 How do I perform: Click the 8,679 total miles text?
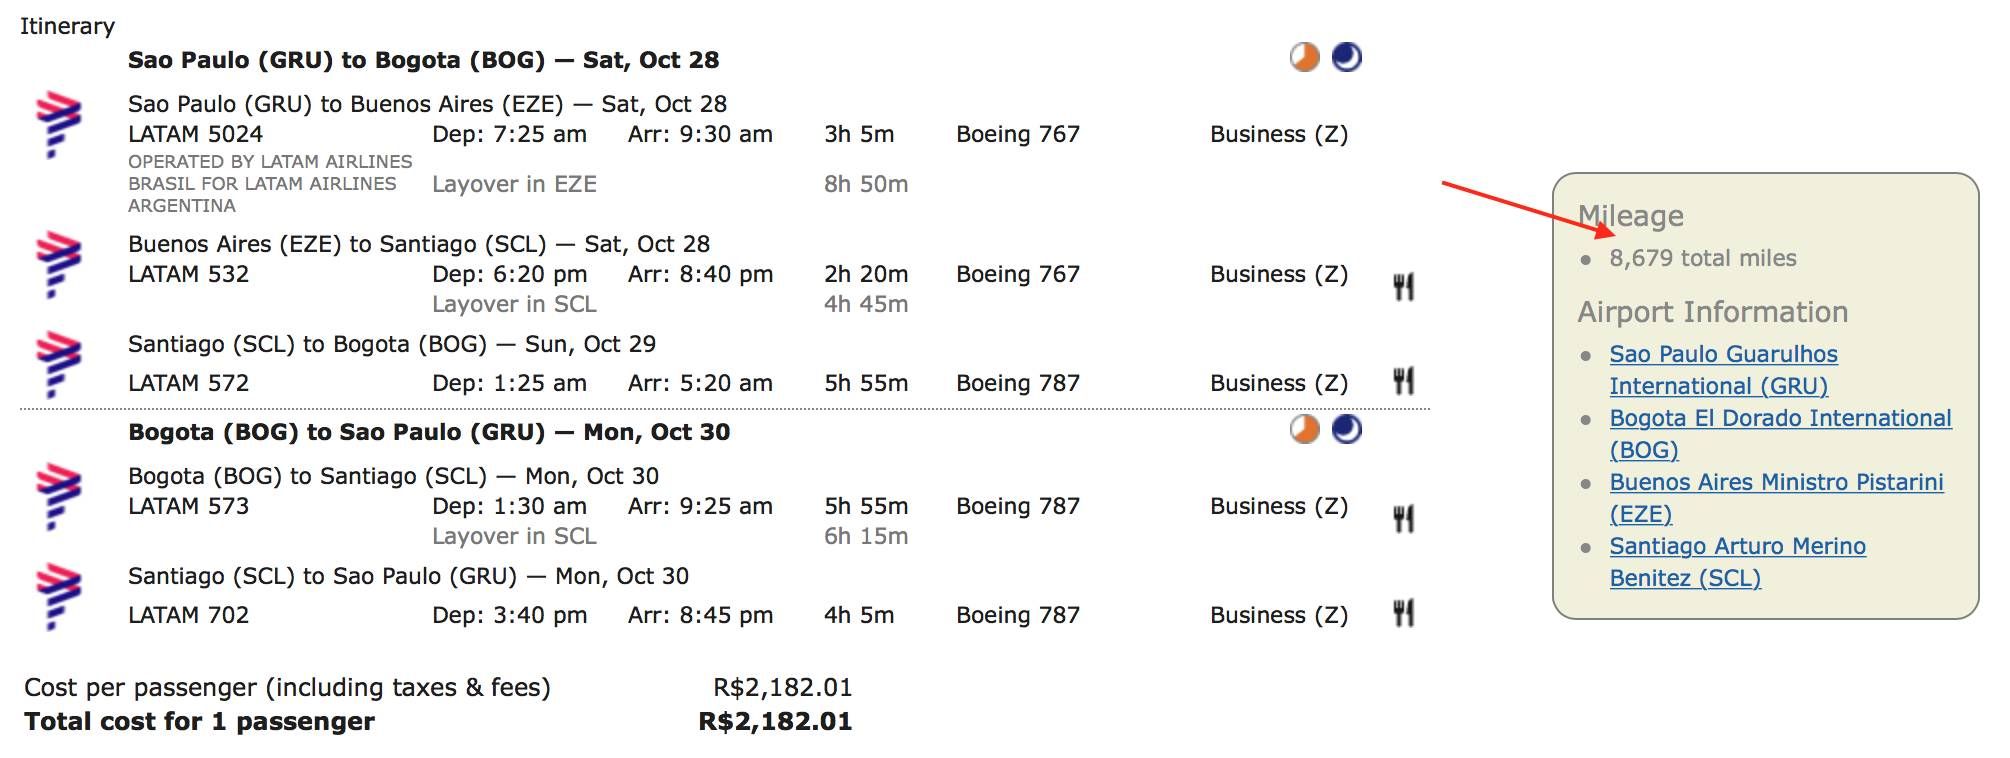tap(1702, 258)
